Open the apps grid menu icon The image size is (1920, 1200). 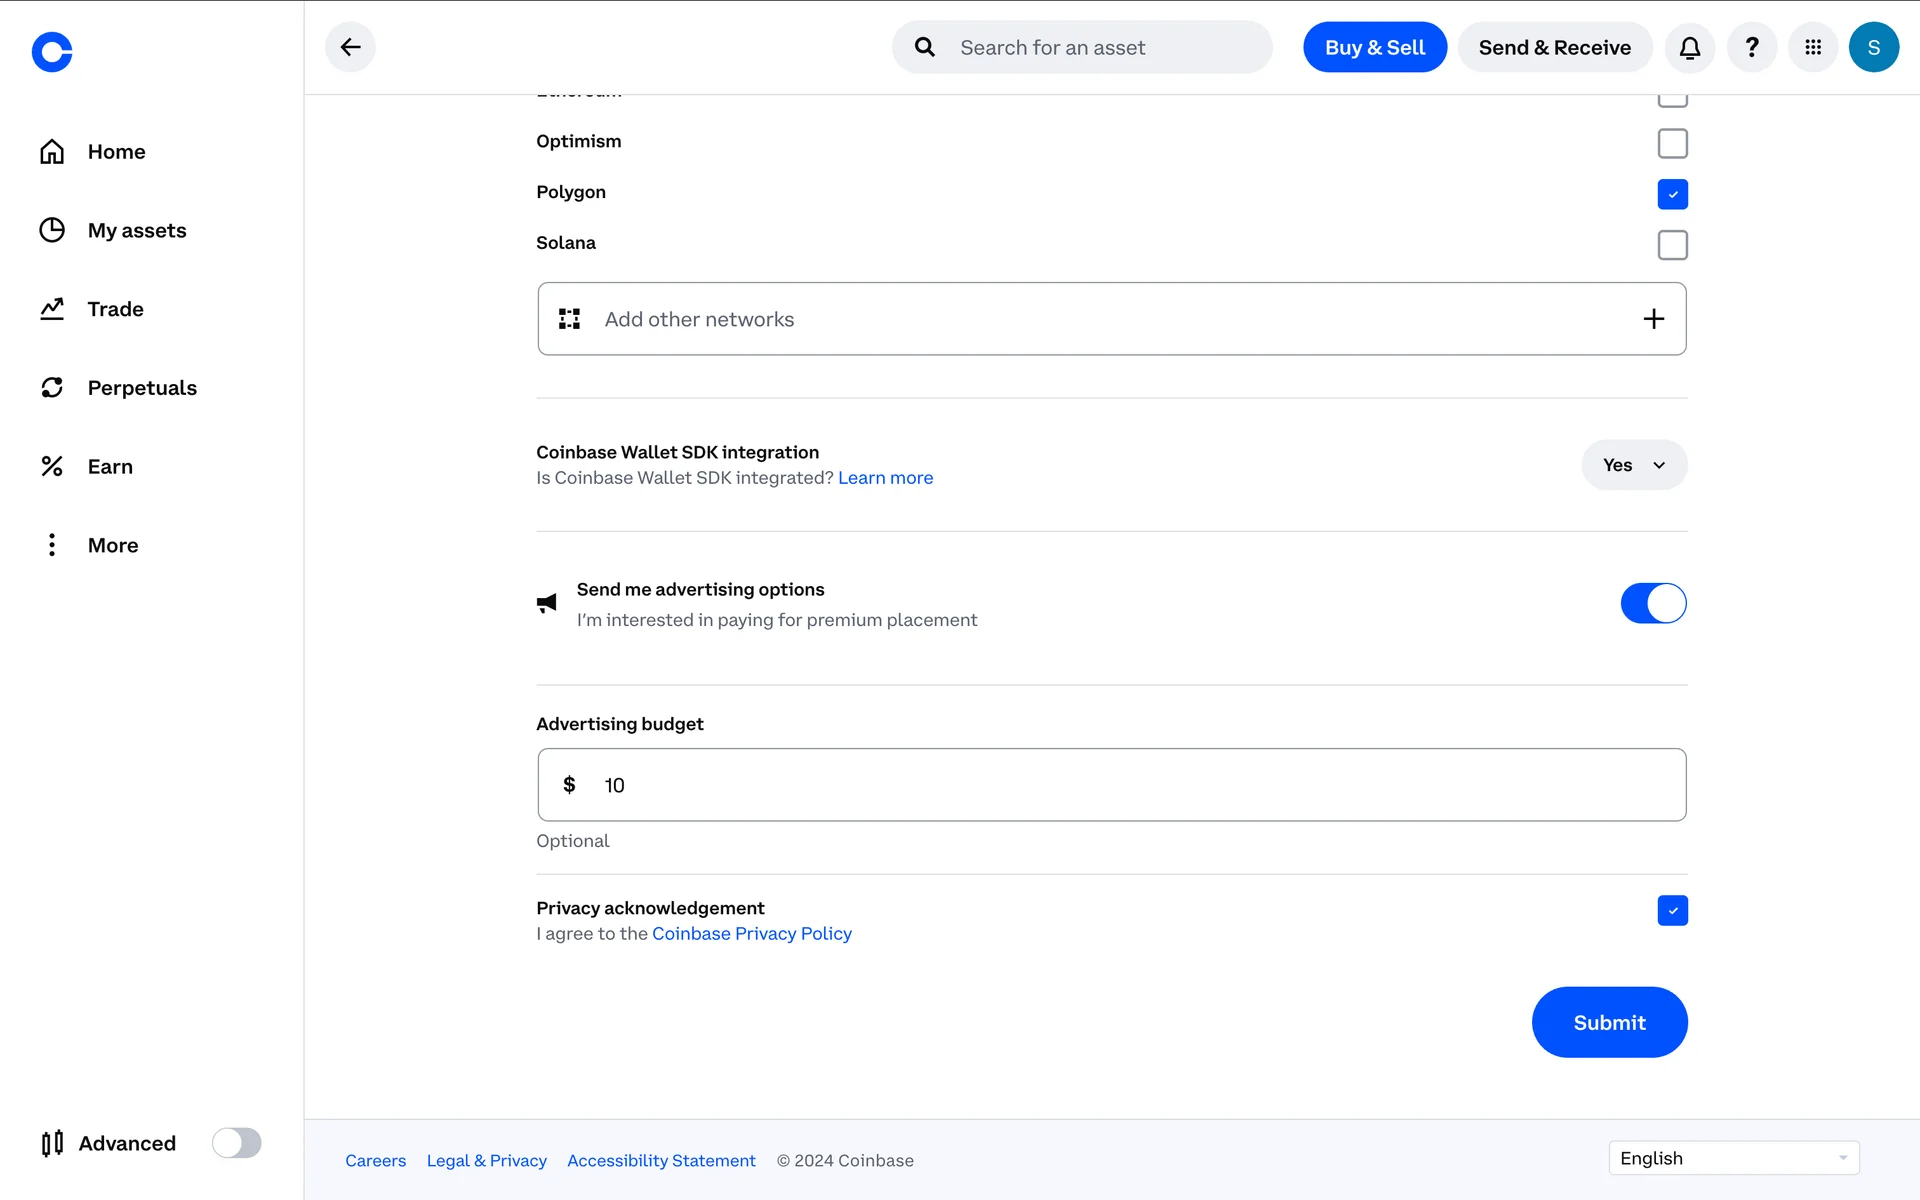click(1812, 47)
